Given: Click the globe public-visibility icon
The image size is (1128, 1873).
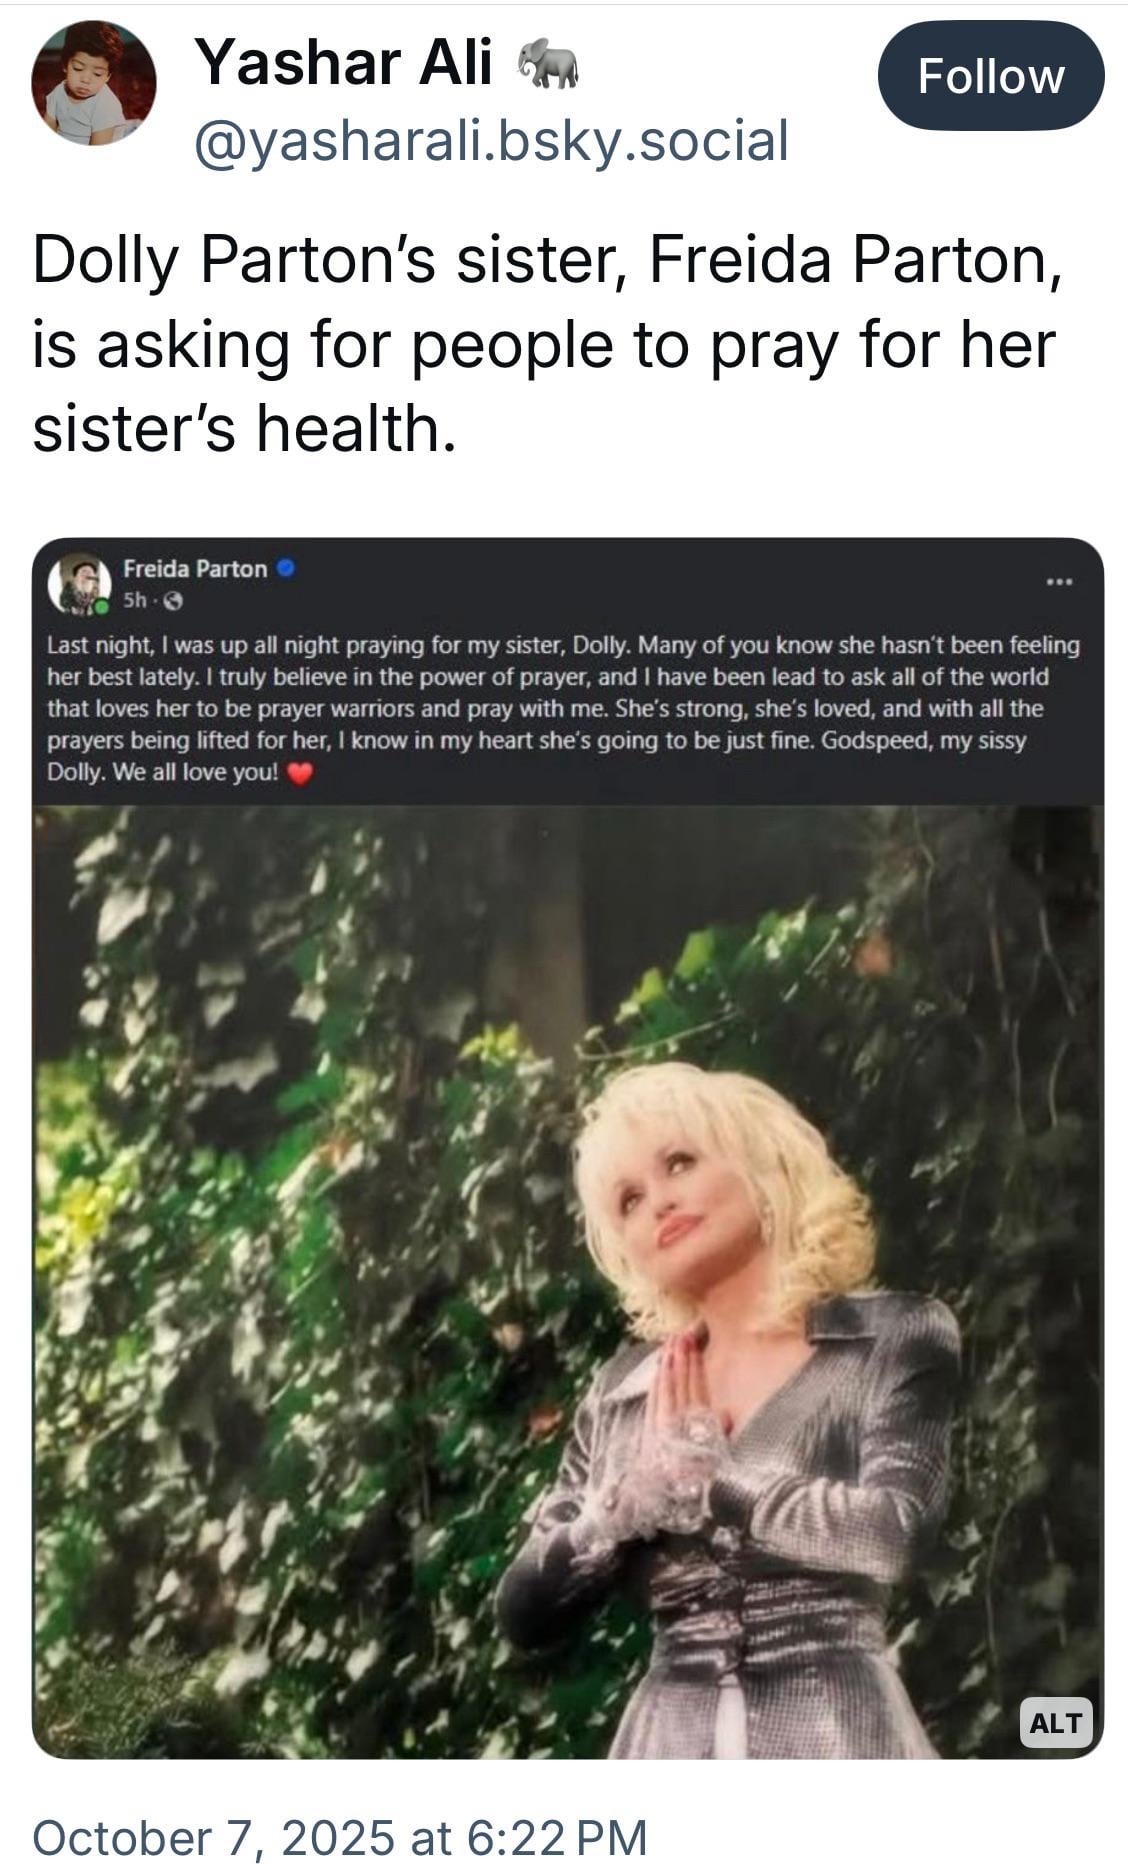Looking at the screenshot, I should (x=173, y=602).
